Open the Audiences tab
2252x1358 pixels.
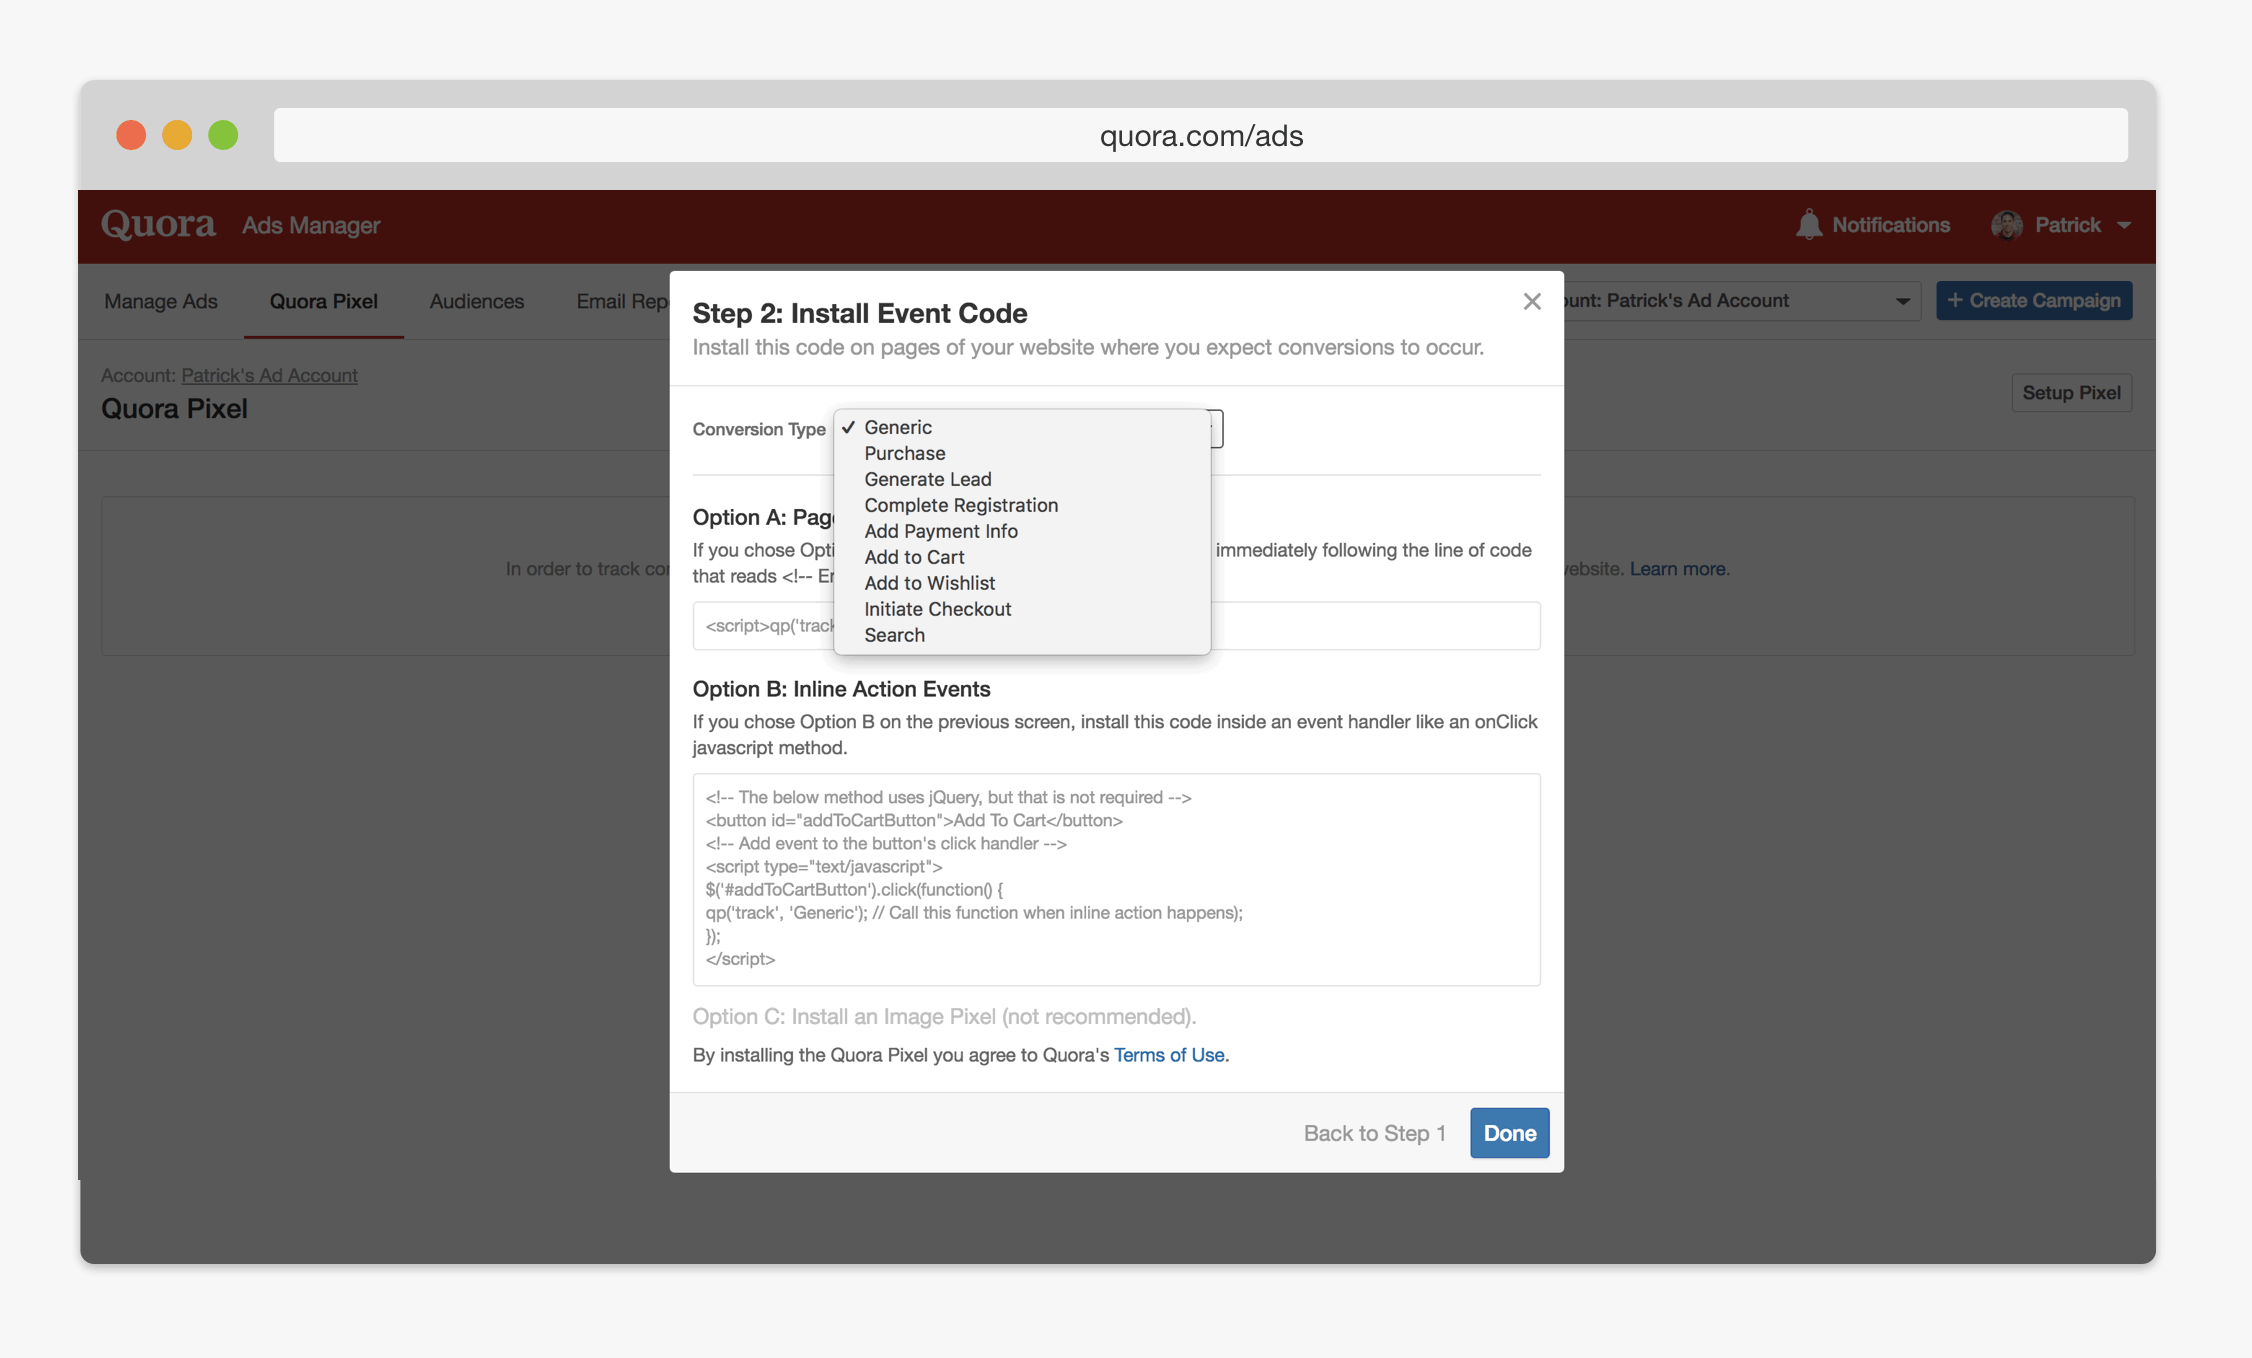pyautogui.click(x=476, y=301)
